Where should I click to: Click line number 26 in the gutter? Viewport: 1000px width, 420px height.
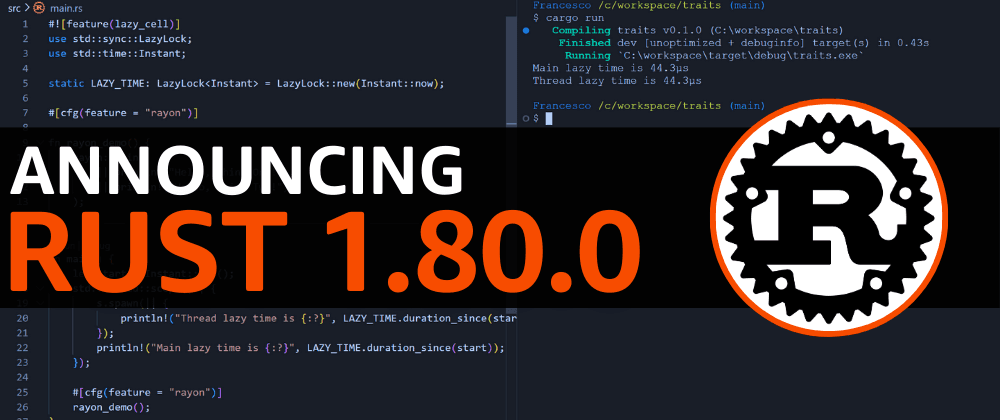22,407
